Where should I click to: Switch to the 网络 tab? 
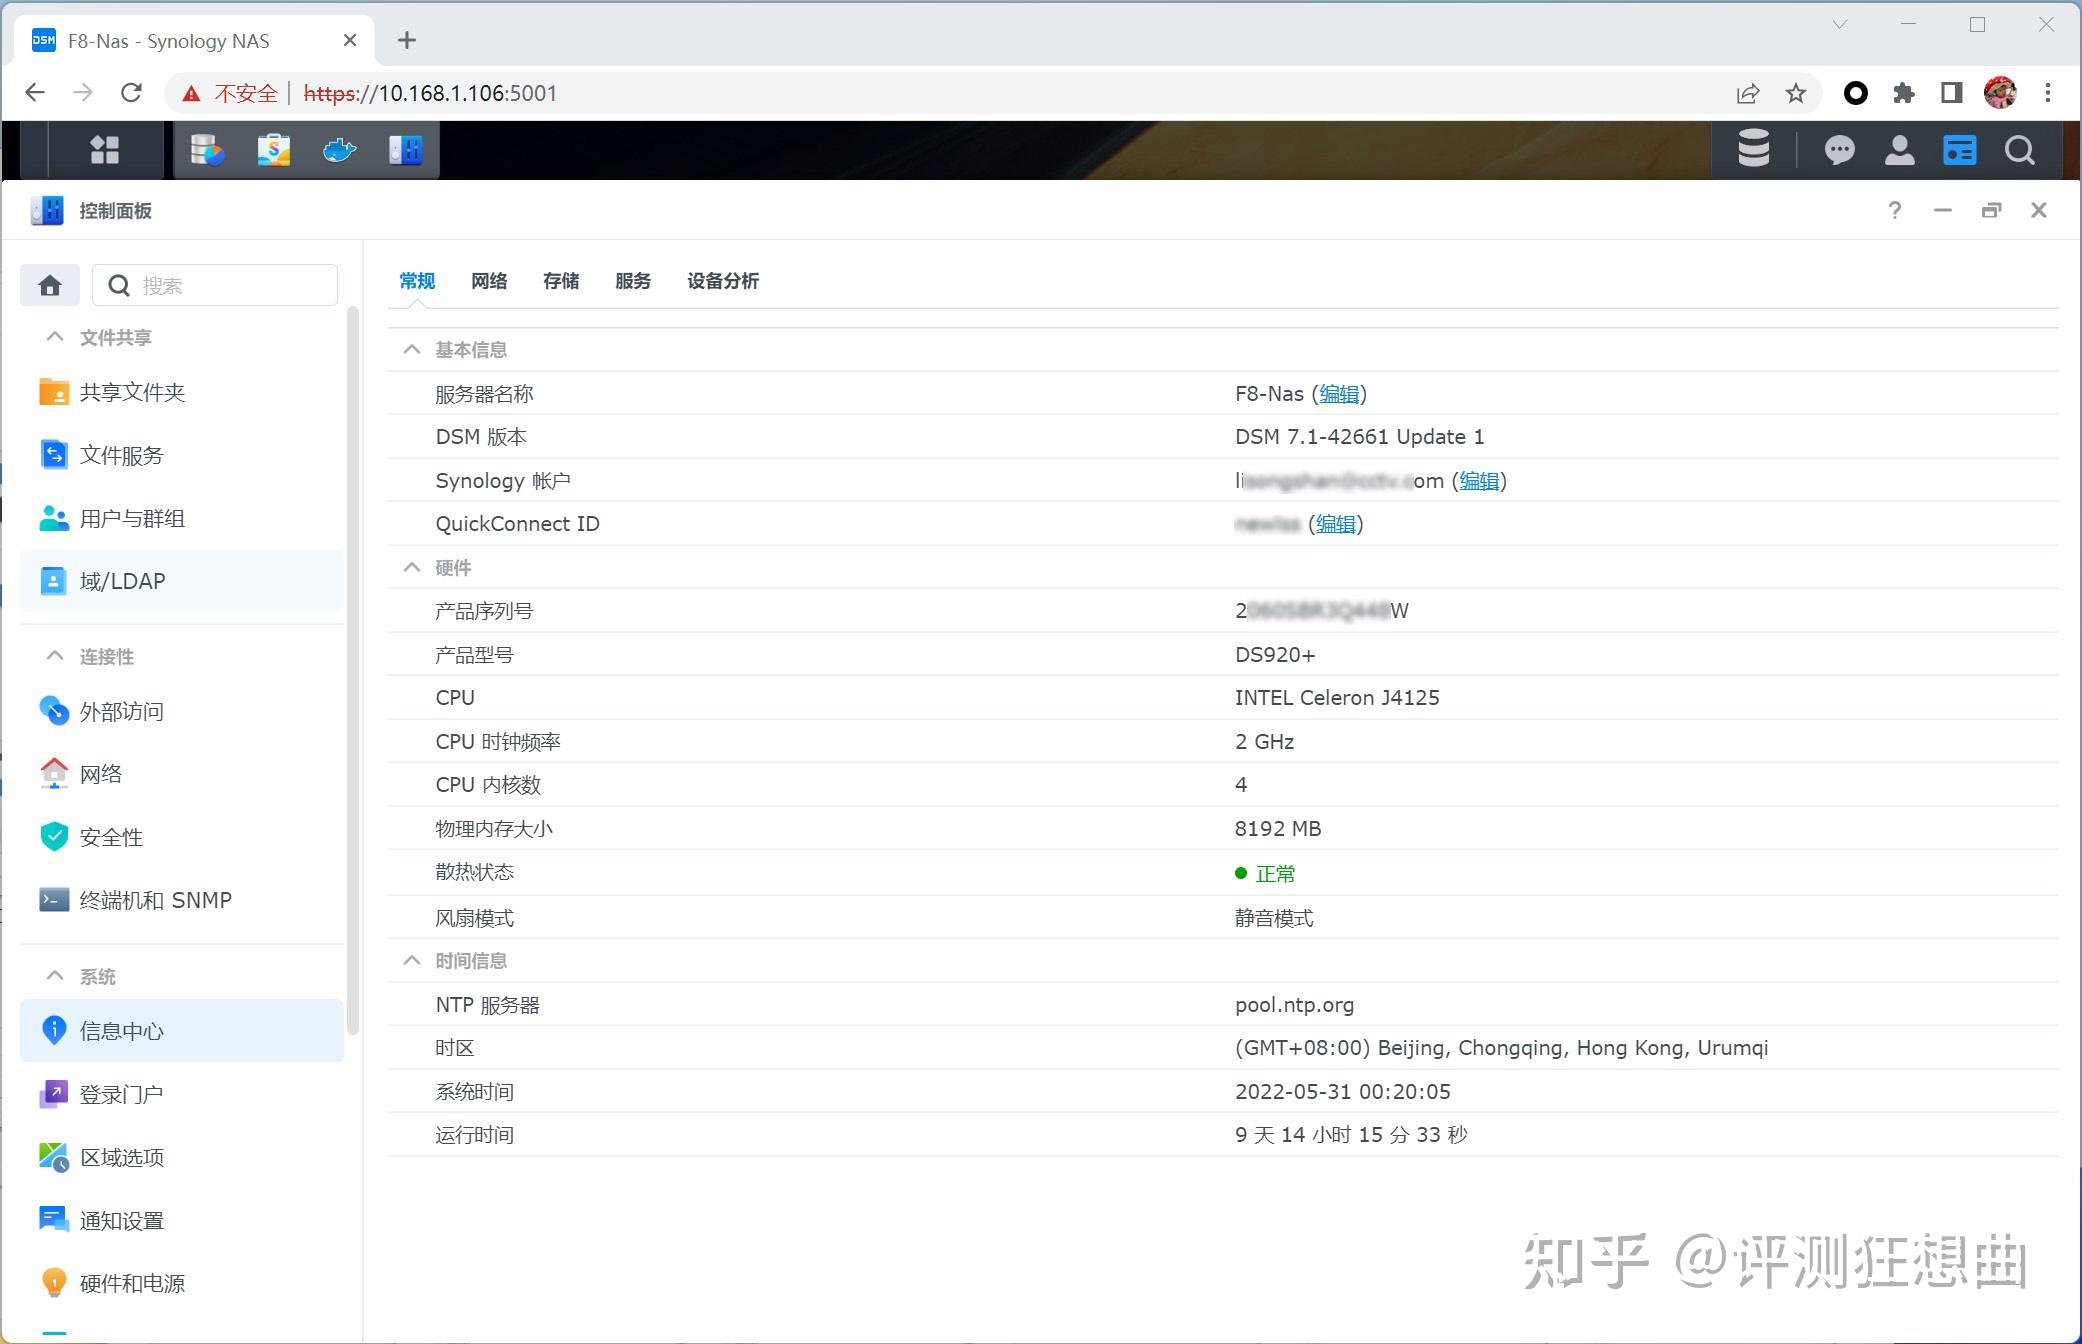click(489, 281)
